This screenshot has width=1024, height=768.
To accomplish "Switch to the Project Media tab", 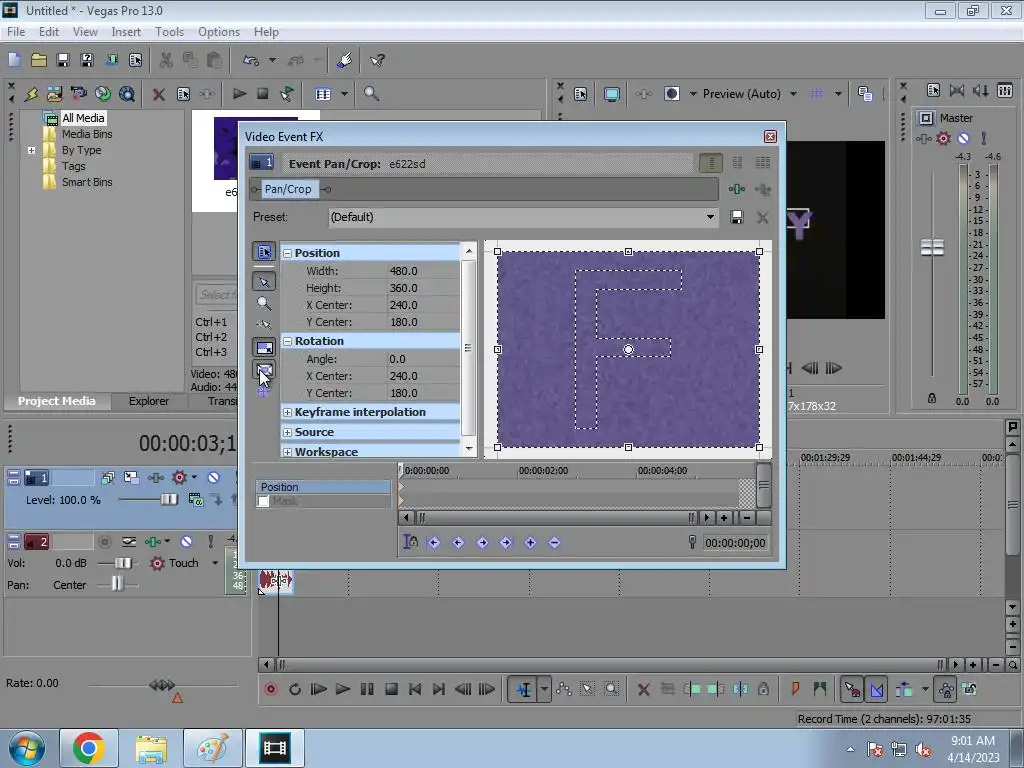I will [56, 401].
